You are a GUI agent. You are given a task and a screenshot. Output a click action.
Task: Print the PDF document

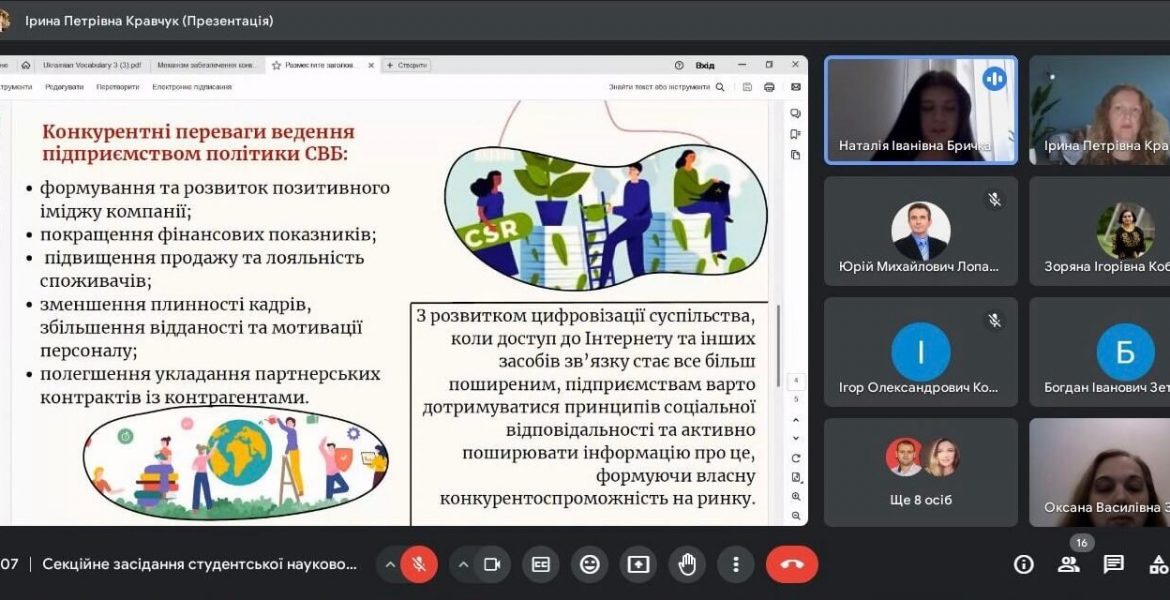(769, 87)
